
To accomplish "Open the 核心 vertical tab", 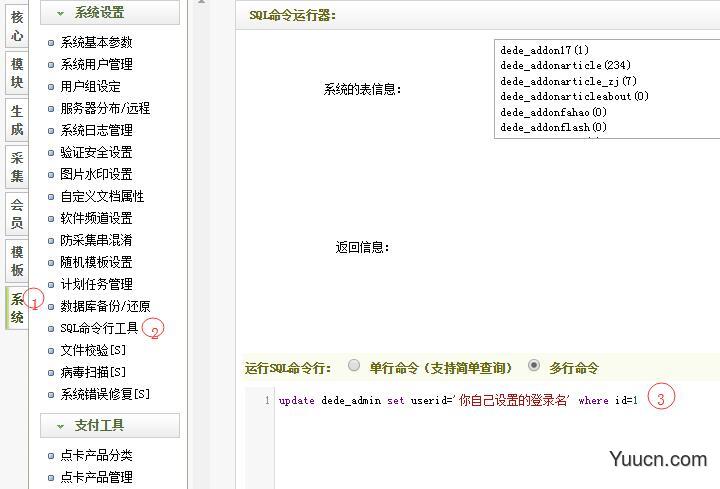I will (17, 26).
